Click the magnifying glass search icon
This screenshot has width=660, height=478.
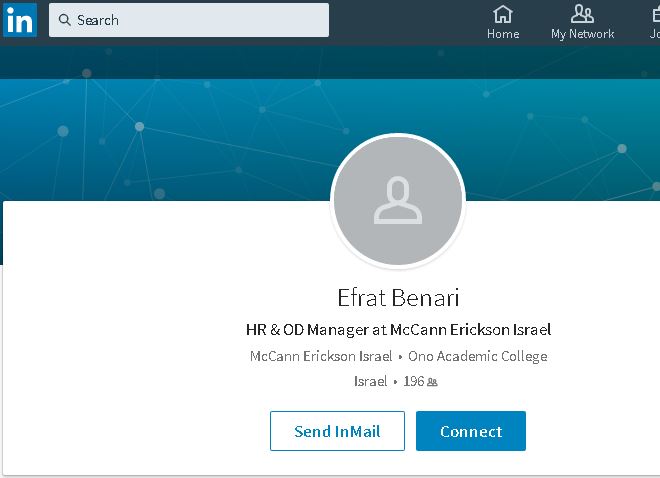click(x=65, y=20)
